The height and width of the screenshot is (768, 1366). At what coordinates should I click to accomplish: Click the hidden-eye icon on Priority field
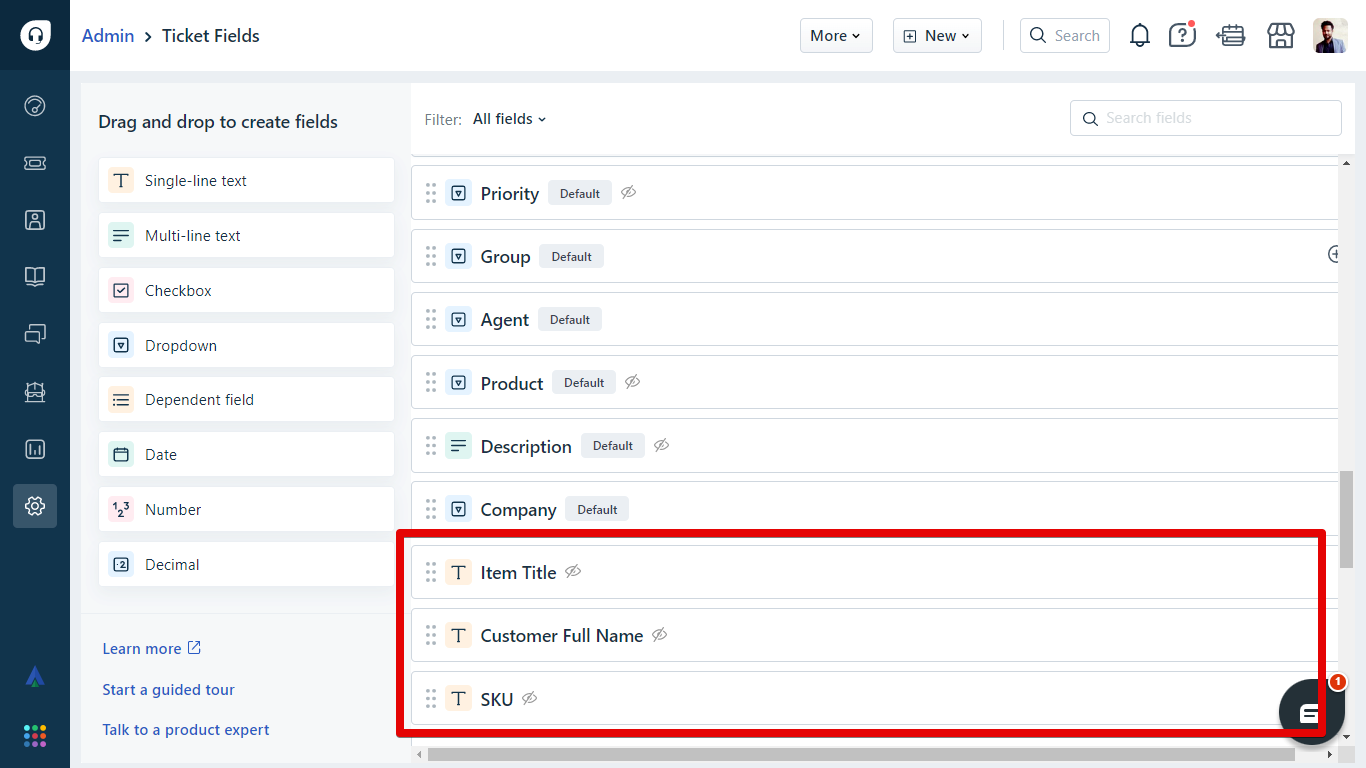pyautogui.click(x=628, y=192)
